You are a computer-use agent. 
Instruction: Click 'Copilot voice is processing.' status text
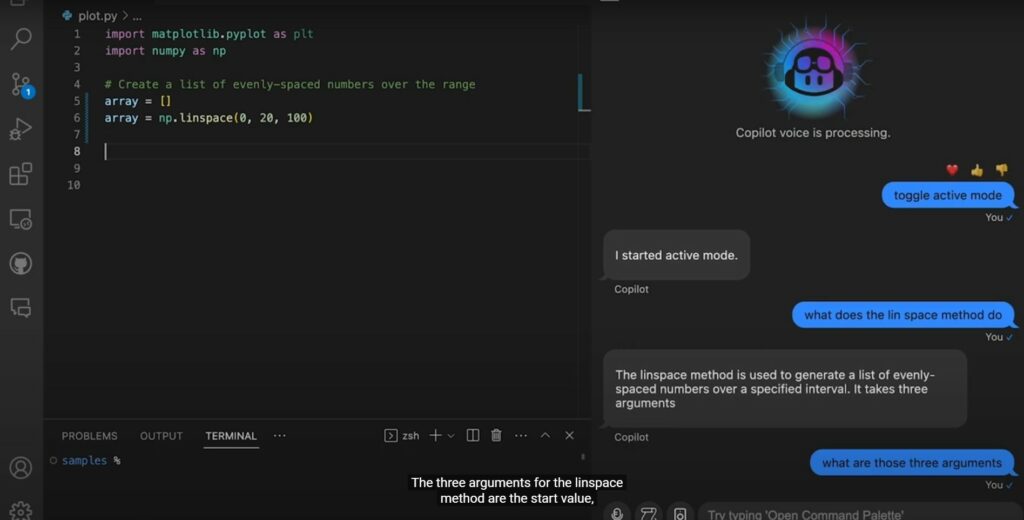coord(813,133)
